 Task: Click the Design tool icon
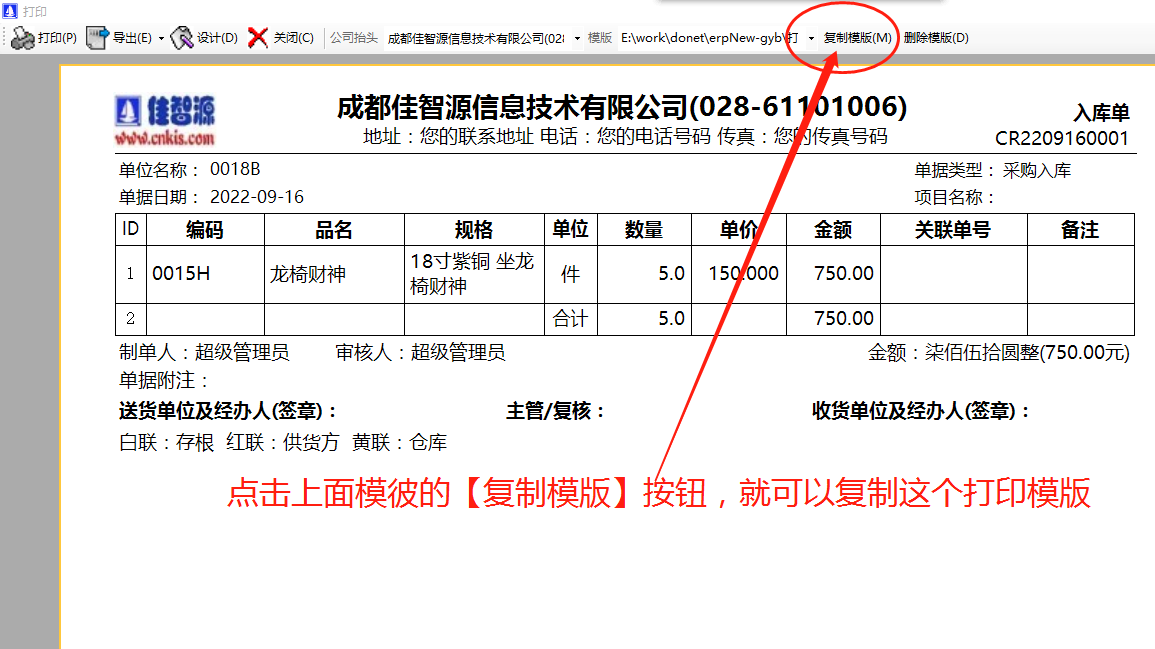pos(181,38)
